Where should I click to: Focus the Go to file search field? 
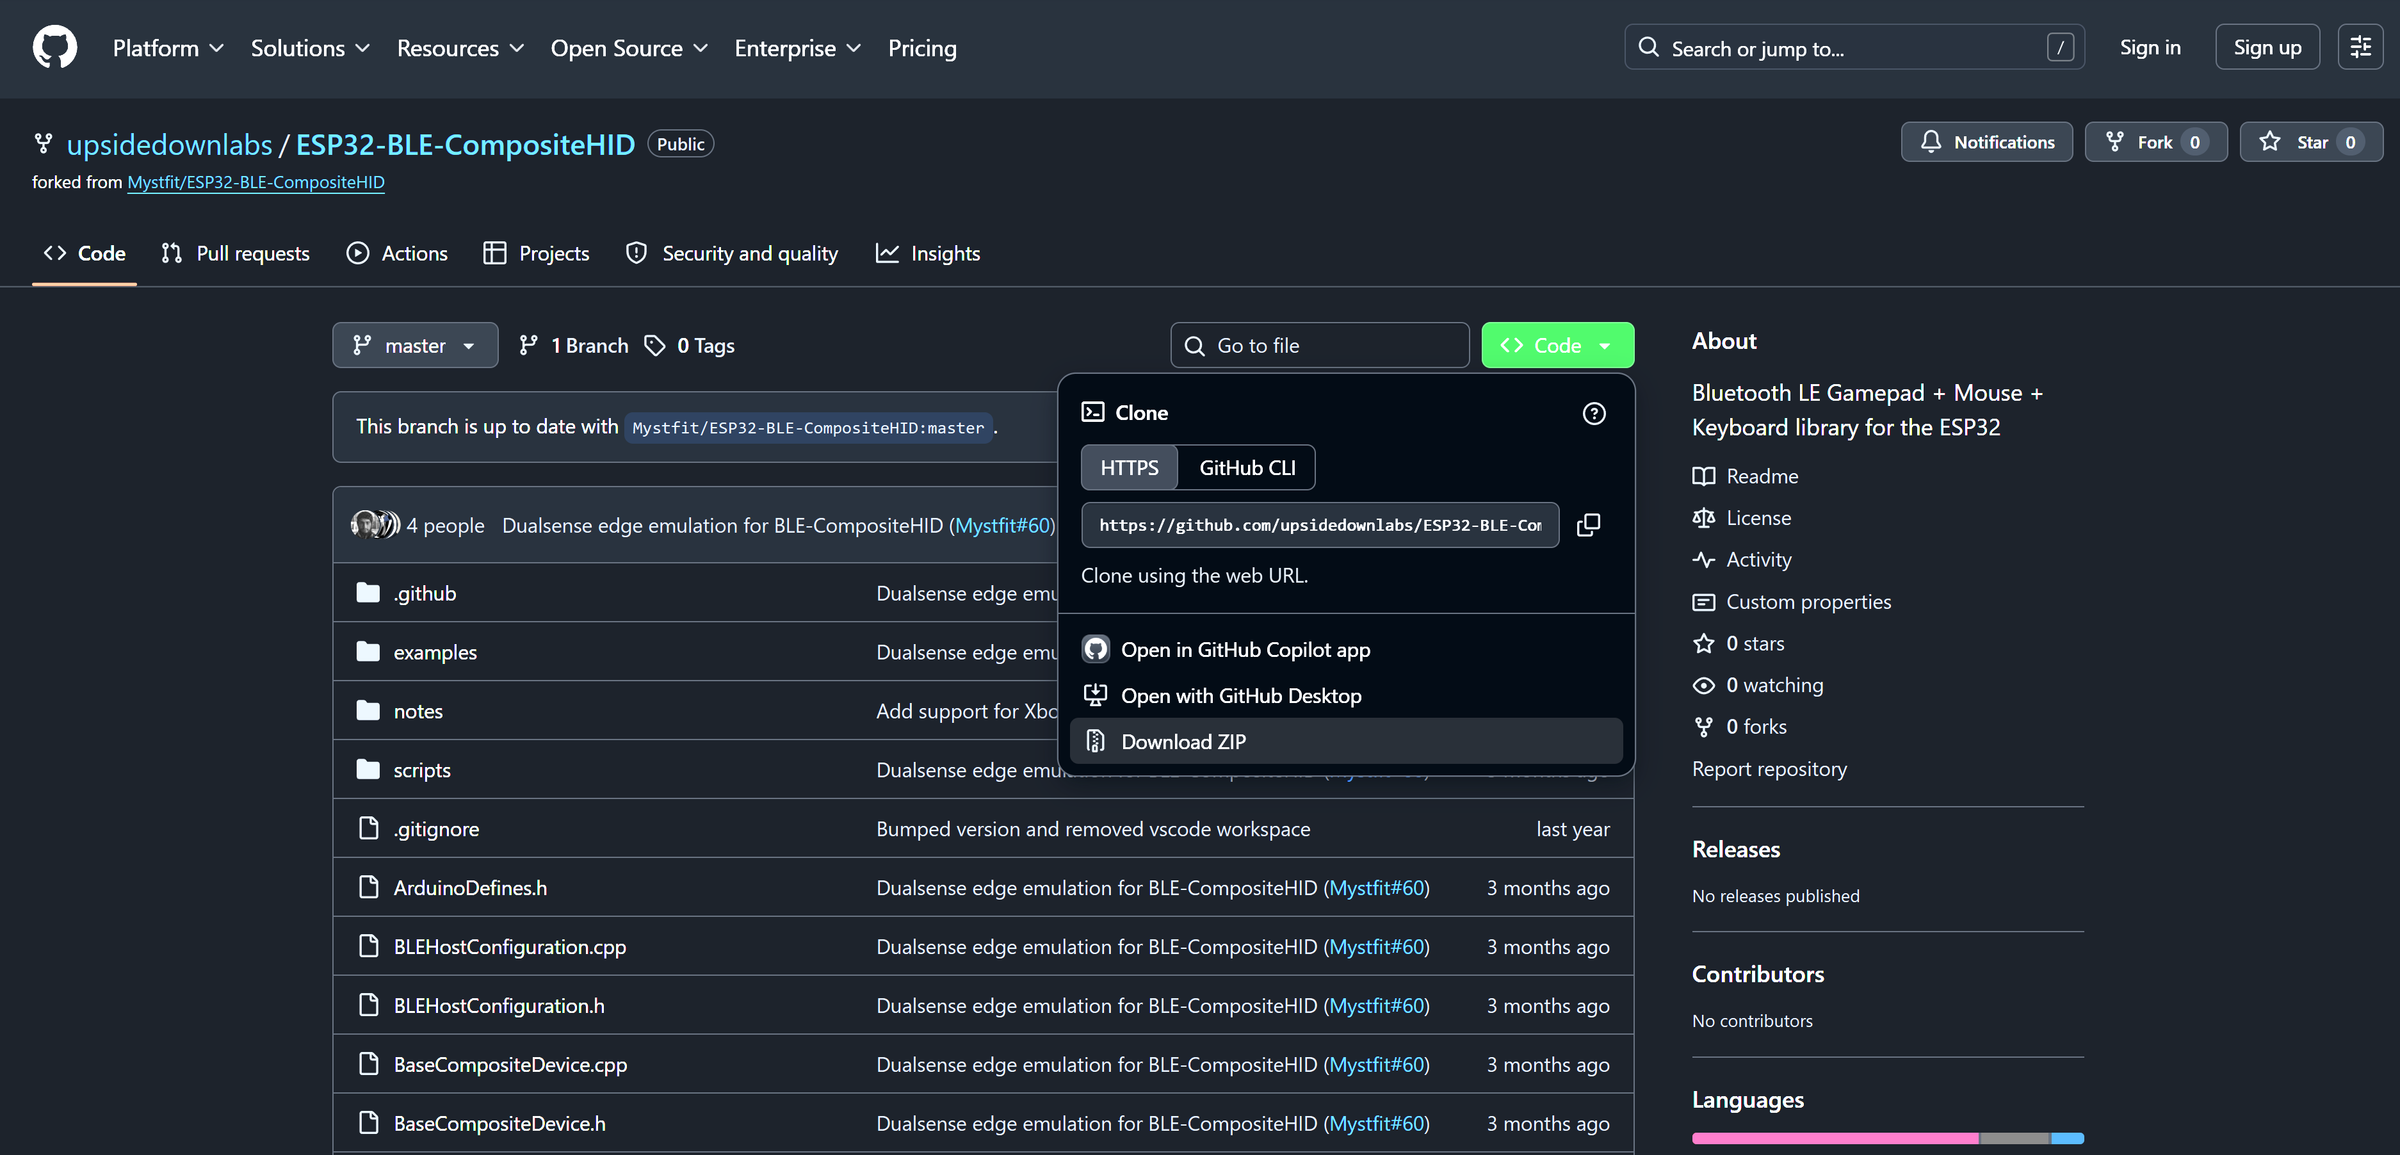[x=1319, y=345]
